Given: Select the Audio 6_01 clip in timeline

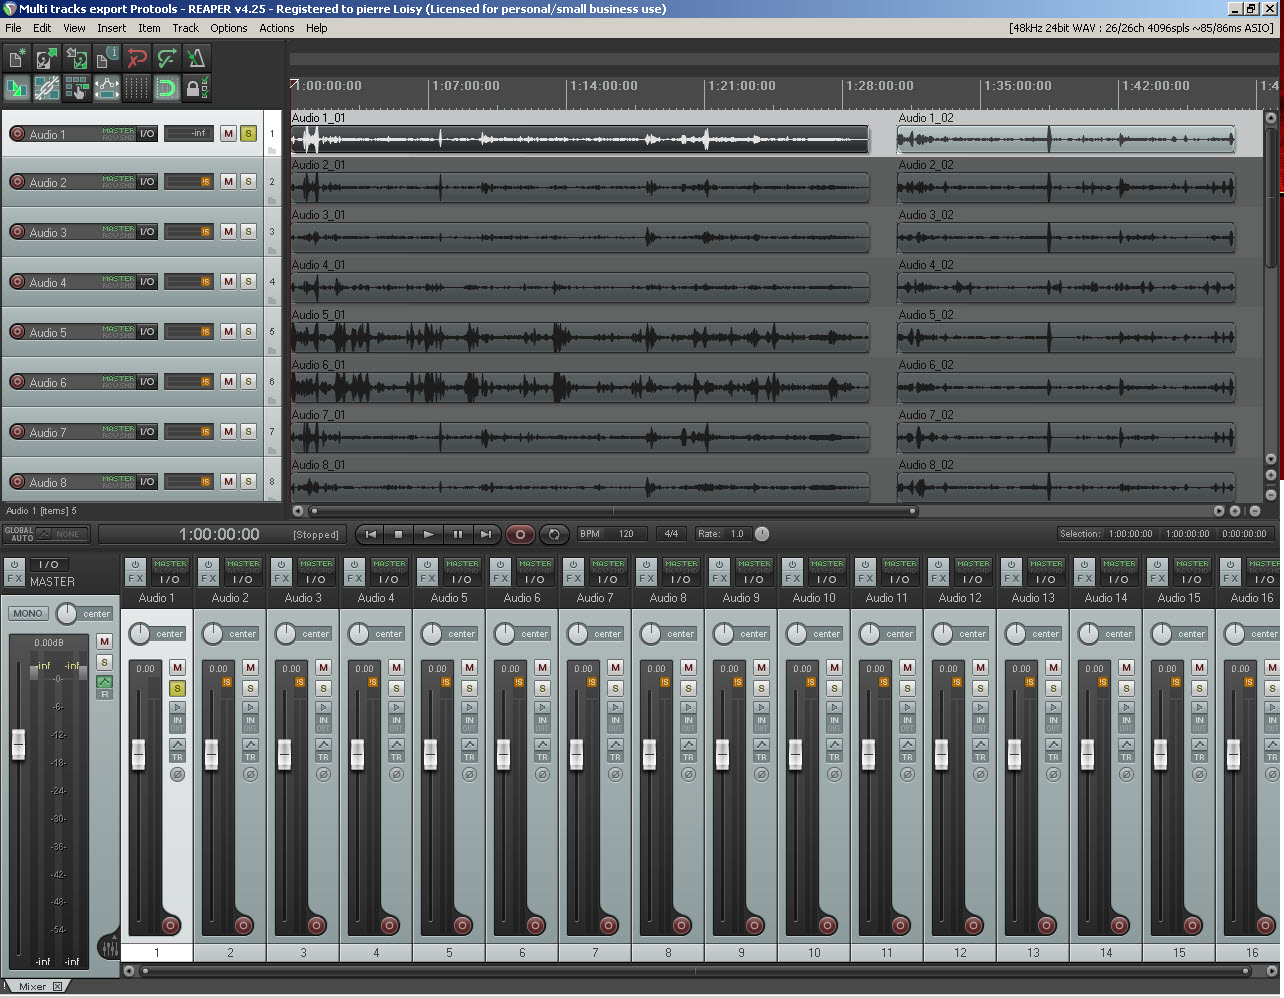Looking at the screenshot, I should (580, 387).
